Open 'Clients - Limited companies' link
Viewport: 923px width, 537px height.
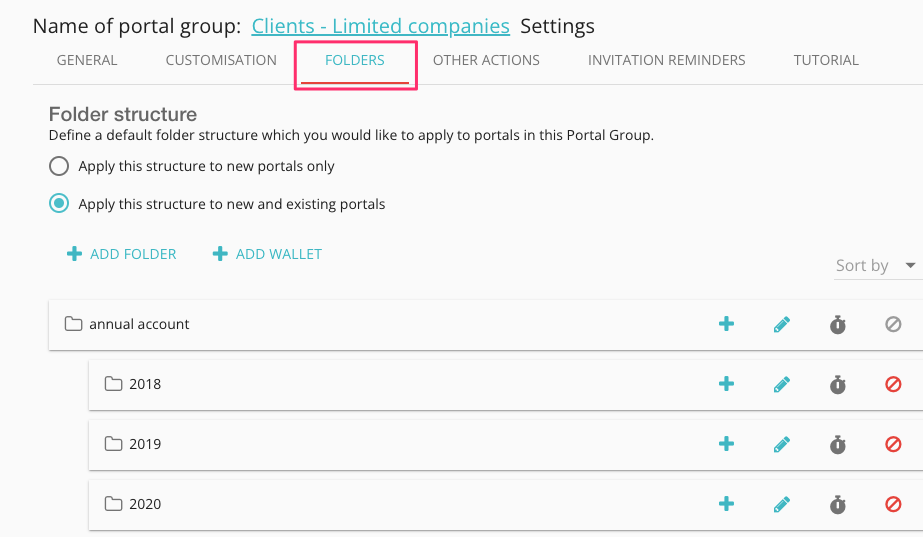point(380,26)
